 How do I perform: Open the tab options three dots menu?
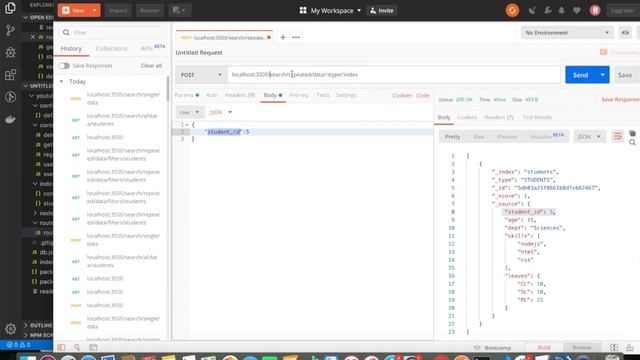[x=296, y=37]
